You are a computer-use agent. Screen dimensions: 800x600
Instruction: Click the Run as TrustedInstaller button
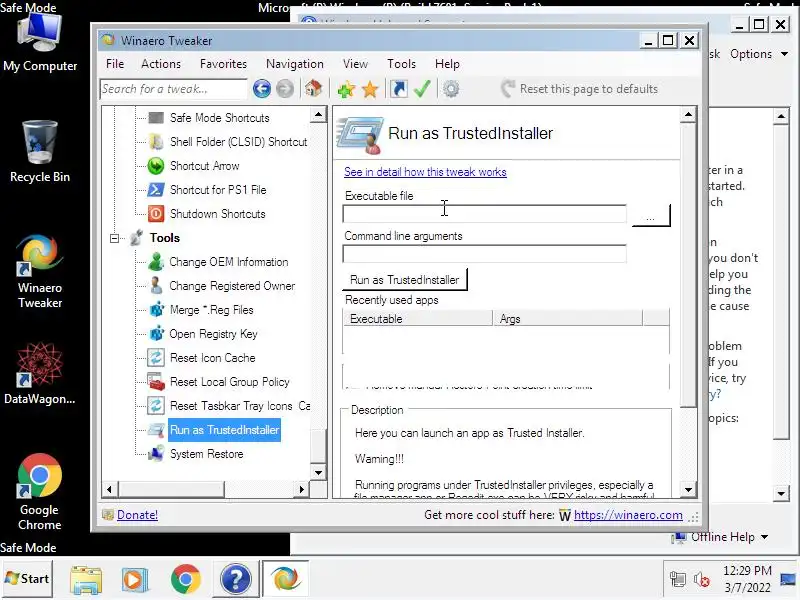tap(405, 280)
